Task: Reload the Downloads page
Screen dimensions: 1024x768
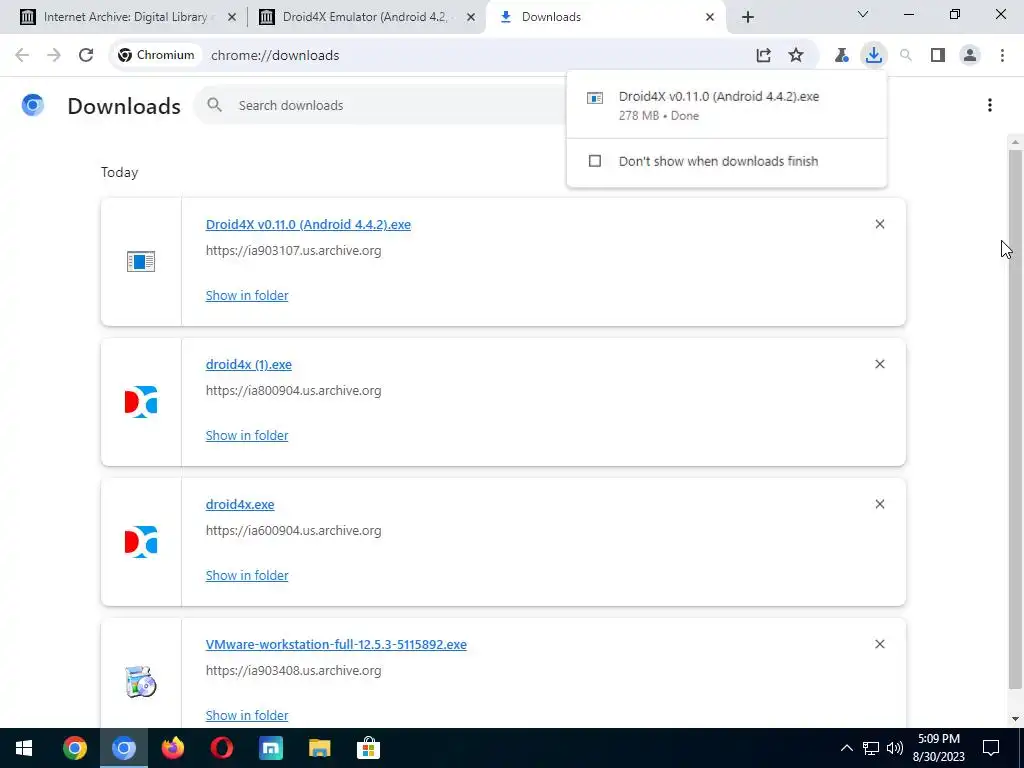Action: (86, 56)
